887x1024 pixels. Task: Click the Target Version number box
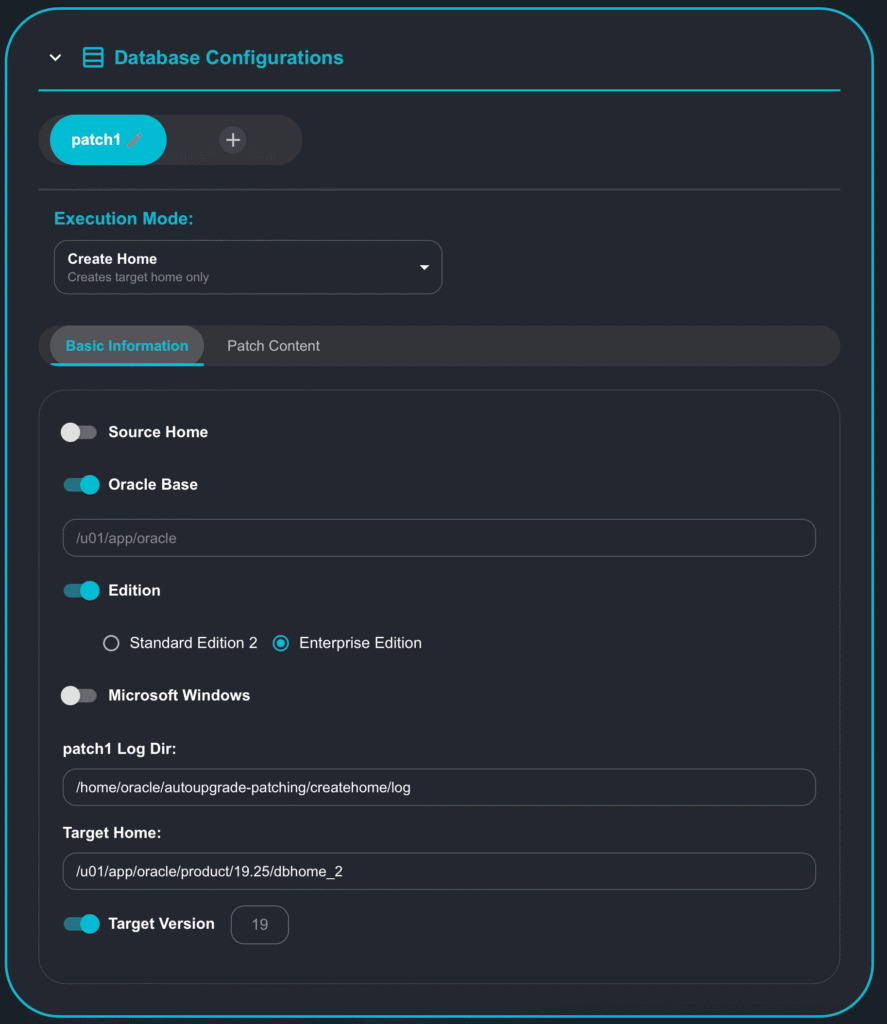click(x=260, y=925)
